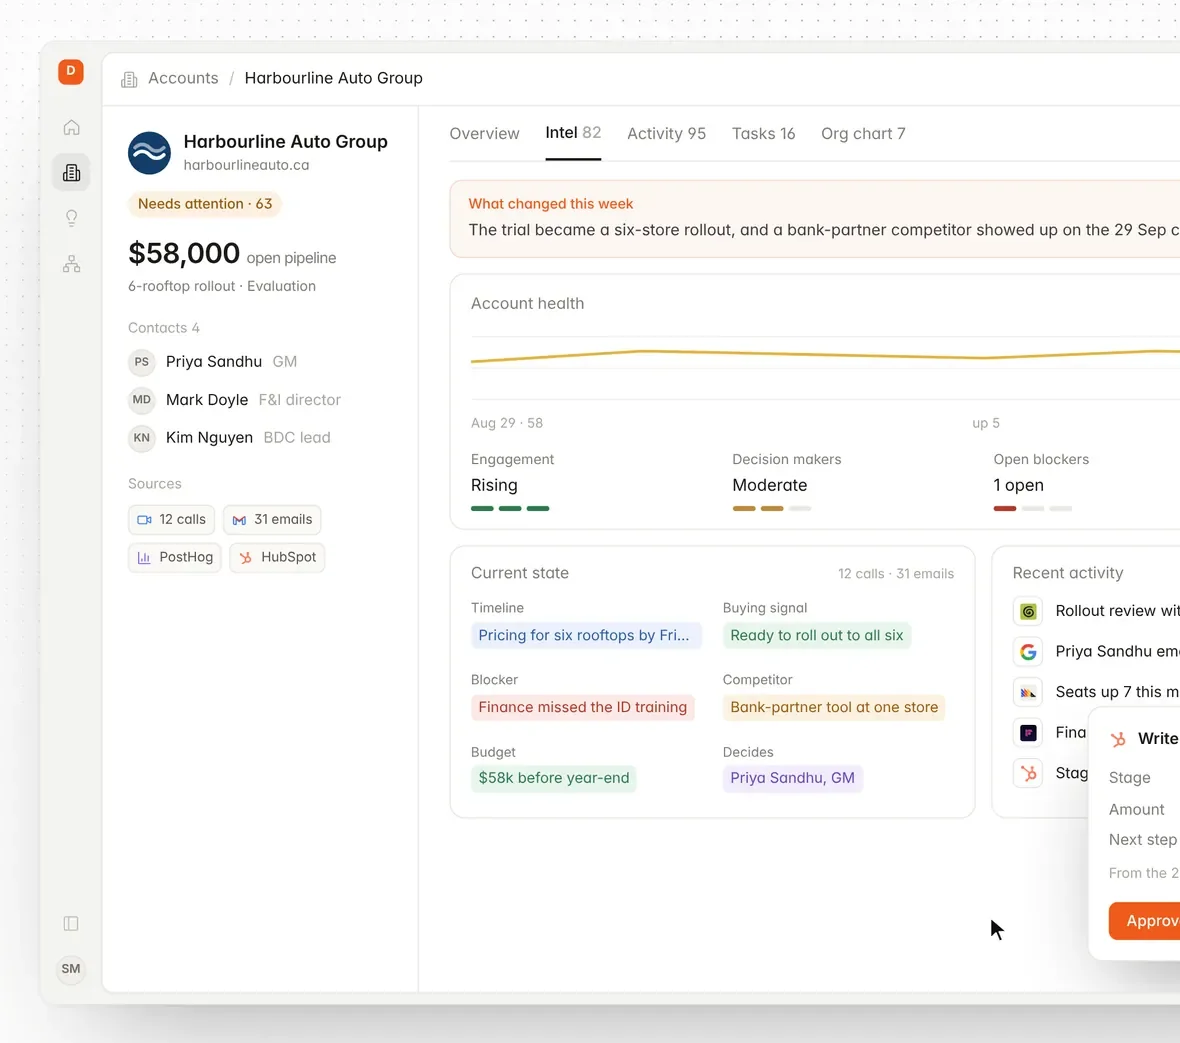Open contact Mark Doyle
The image size is (1180, 1043).
pos(207,400)
